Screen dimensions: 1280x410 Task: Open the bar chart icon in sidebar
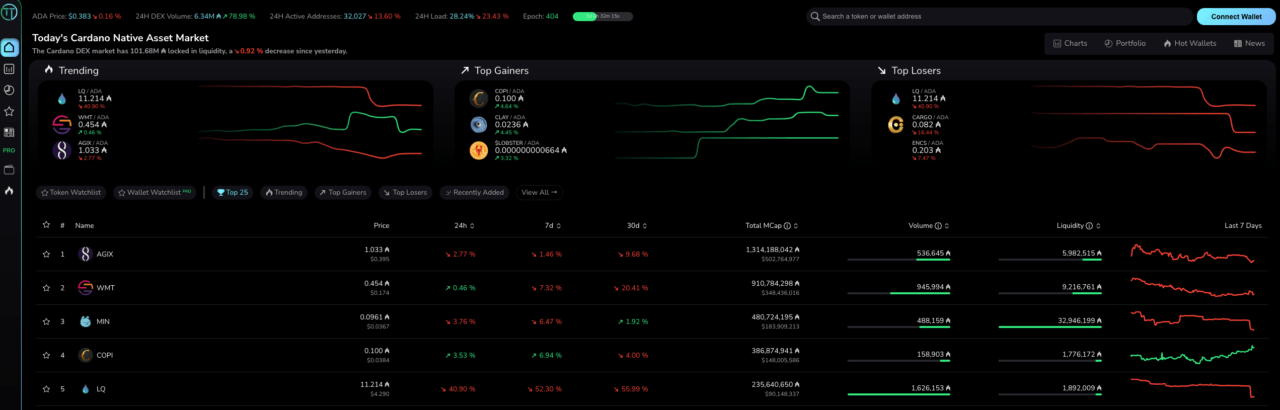click(9, 69)
